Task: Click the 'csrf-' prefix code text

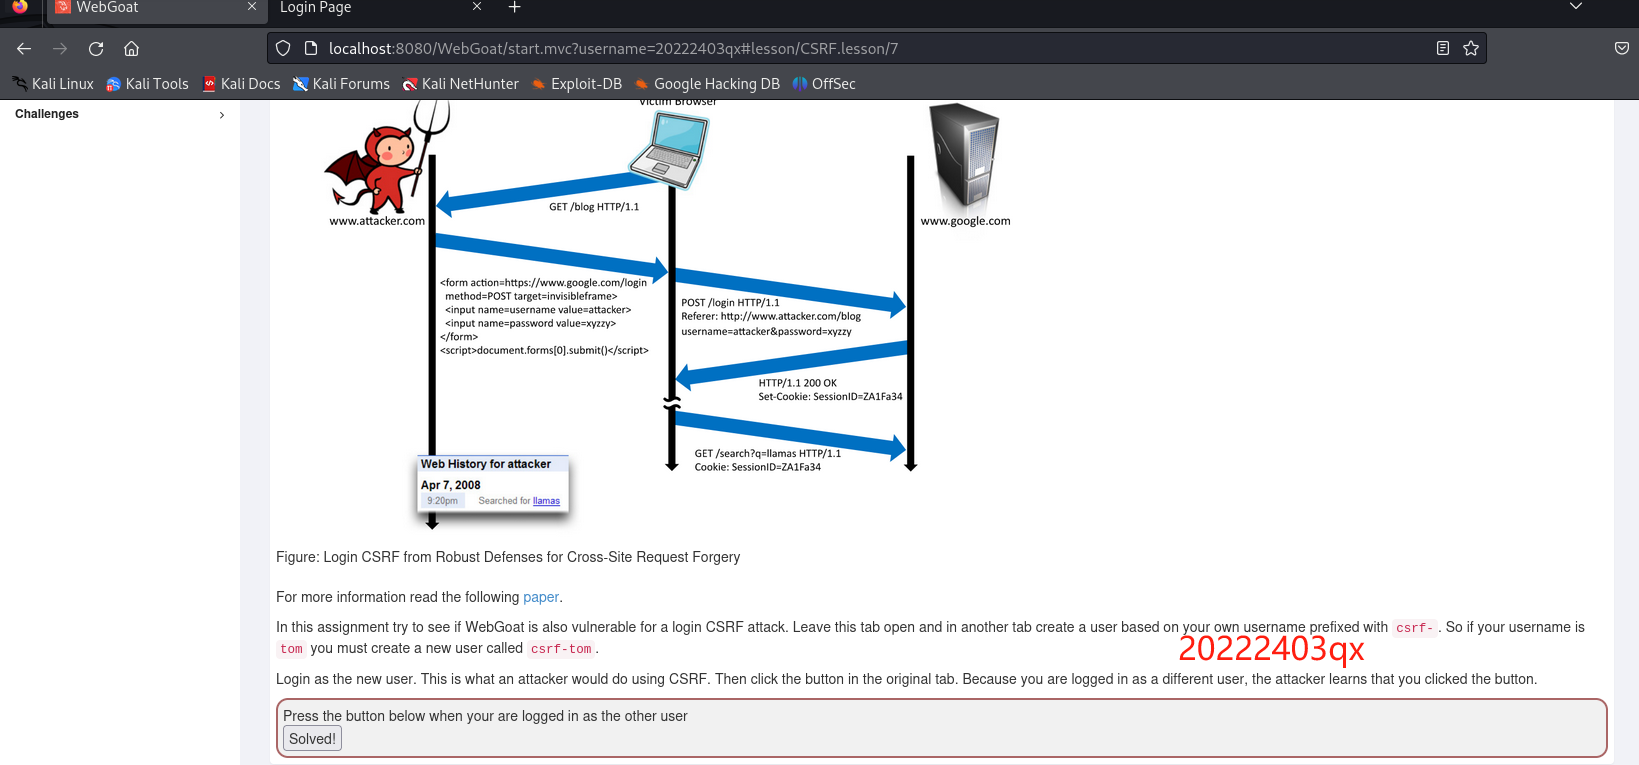Action: (1415, 628)
